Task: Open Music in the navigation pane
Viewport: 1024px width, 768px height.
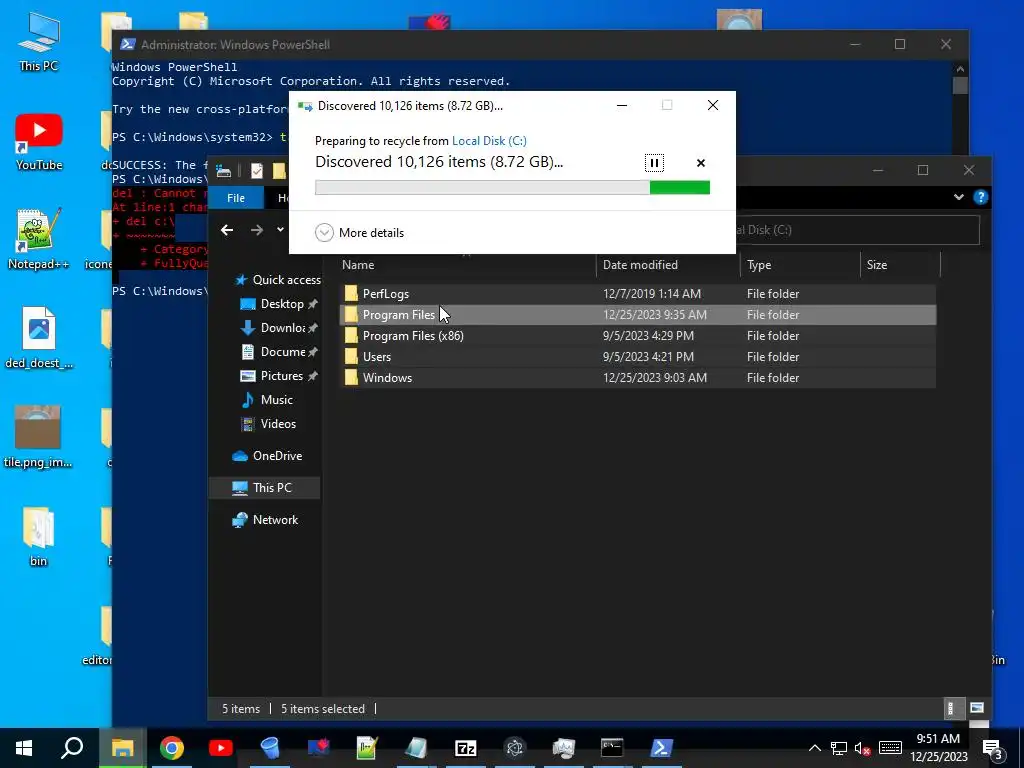Action: [x=267, y=400]
